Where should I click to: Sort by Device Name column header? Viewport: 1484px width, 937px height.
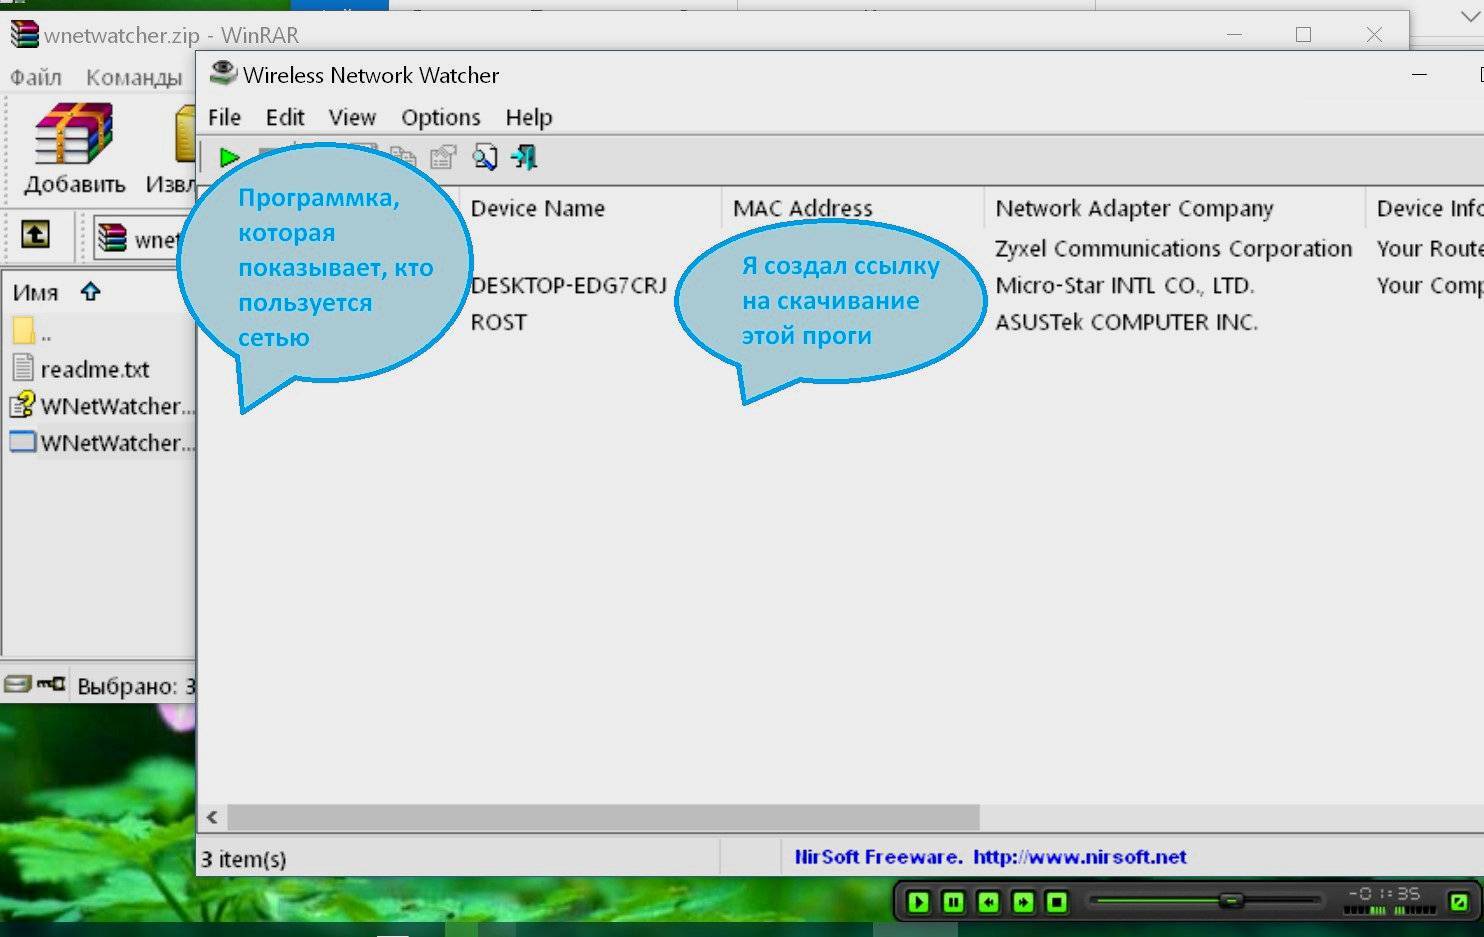591,208
